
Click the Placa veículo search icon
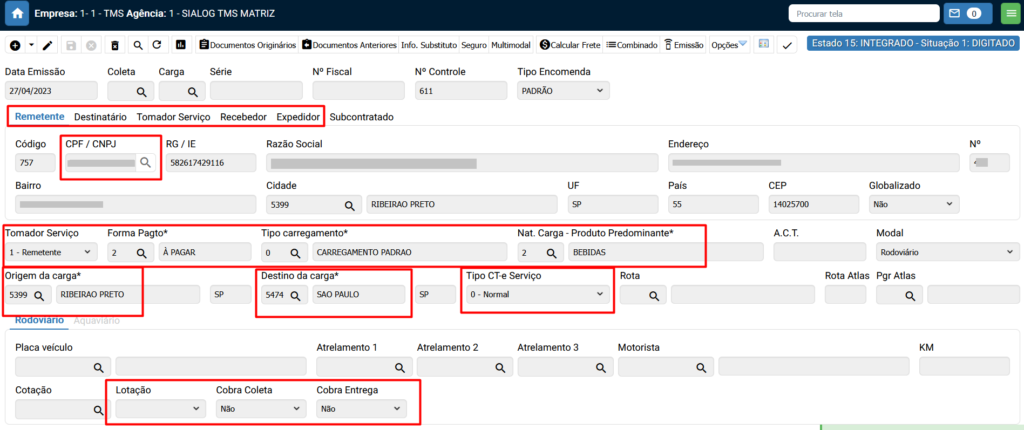pyautogui.click(x=98, y=367)
